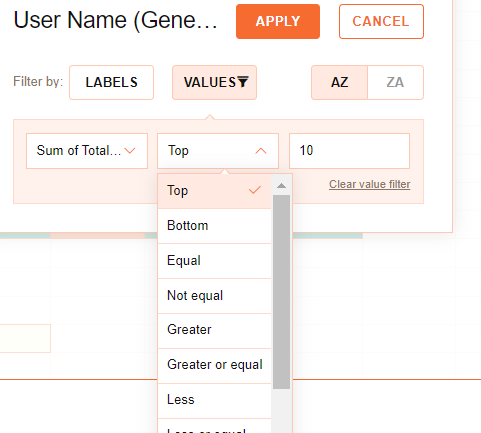The width and height of the screenshot is (481, 433).
Task: Click the Clear value filter link
Action: [x=370, y=184]
